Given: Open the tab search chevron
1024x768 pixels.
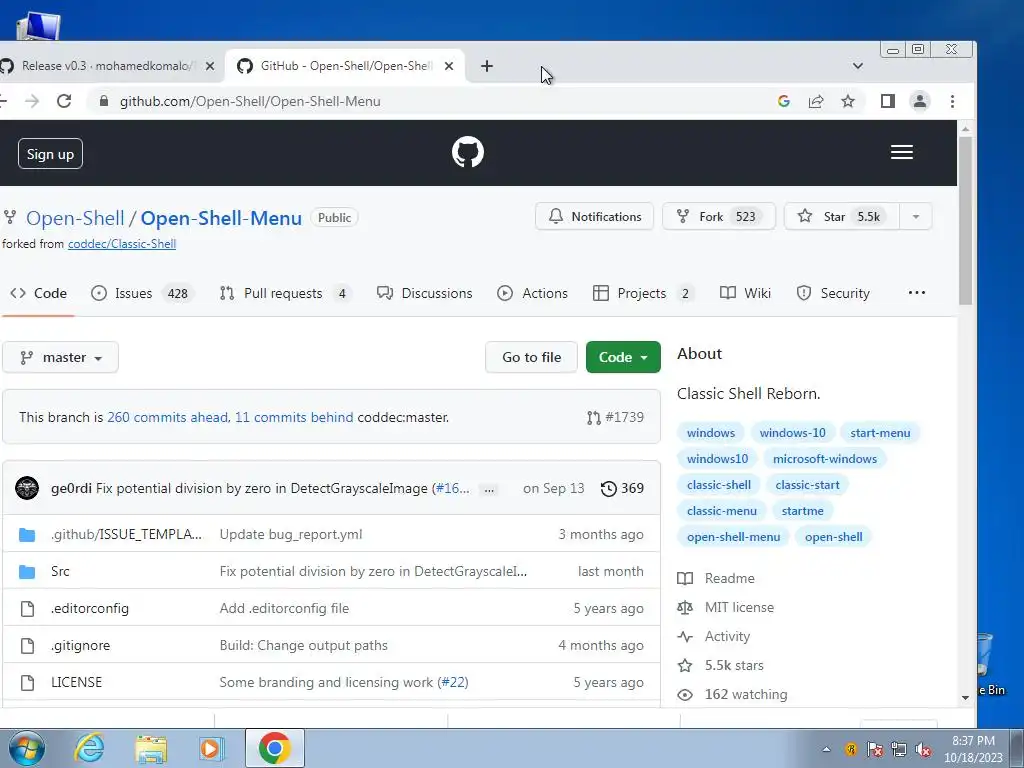Looking at the screenshot, I should 857,66.
